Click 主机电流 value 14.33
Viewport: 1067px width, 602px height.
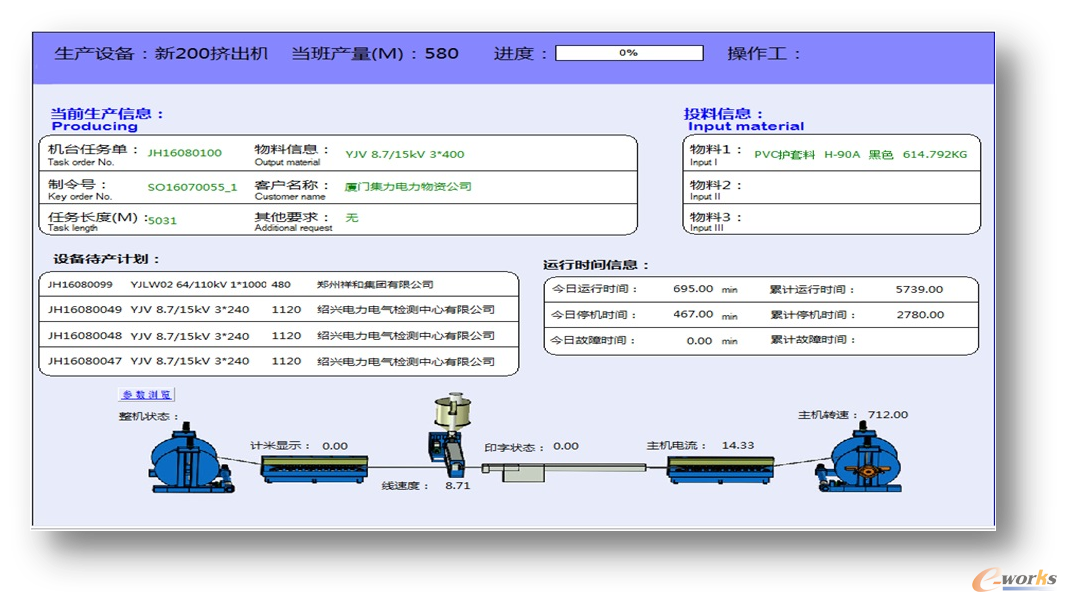pyautogui.click(x=738, y=445)
